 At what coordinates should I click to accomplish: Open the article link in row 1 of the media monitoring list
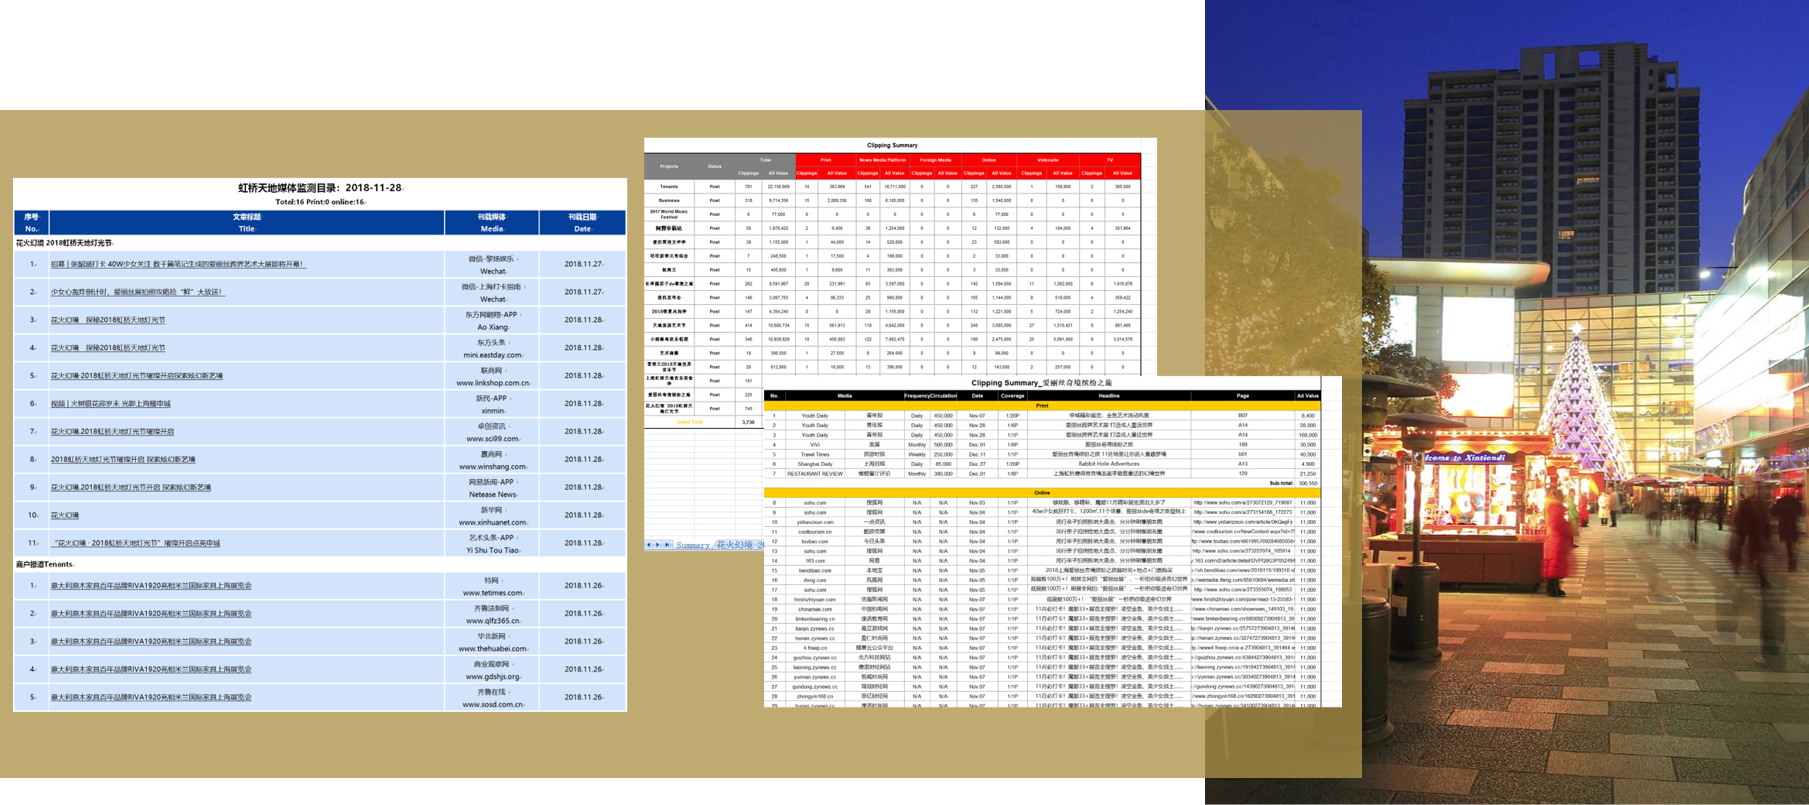click(x=177, y=264)
